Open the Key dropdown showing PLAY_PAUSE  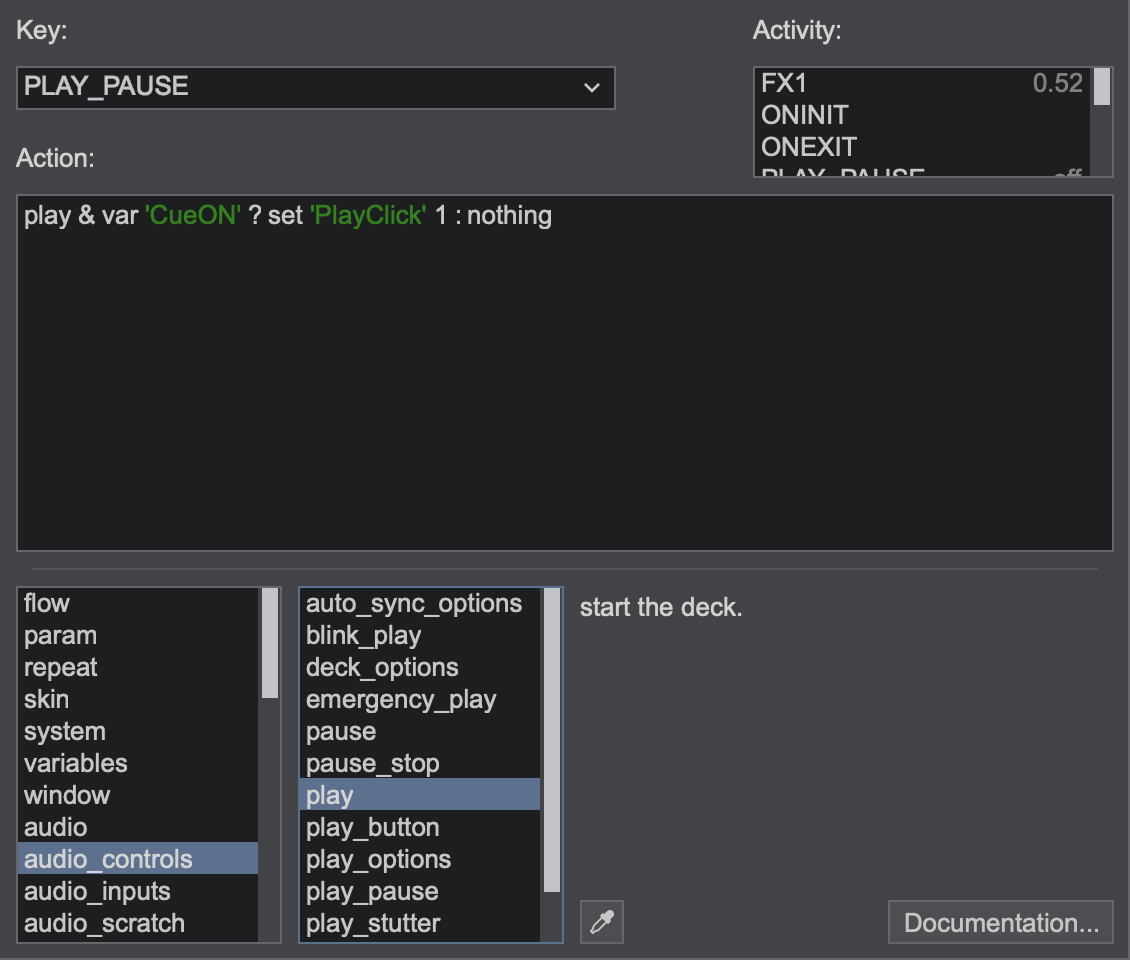point(315,87)
